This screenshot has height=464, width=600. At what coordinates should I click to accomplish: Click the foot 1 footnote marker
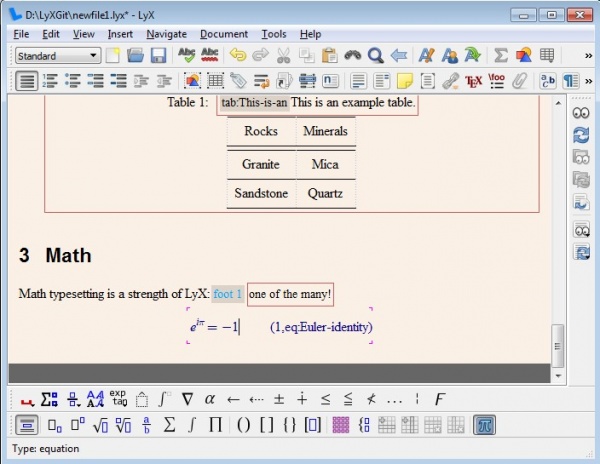pos(228,293)
